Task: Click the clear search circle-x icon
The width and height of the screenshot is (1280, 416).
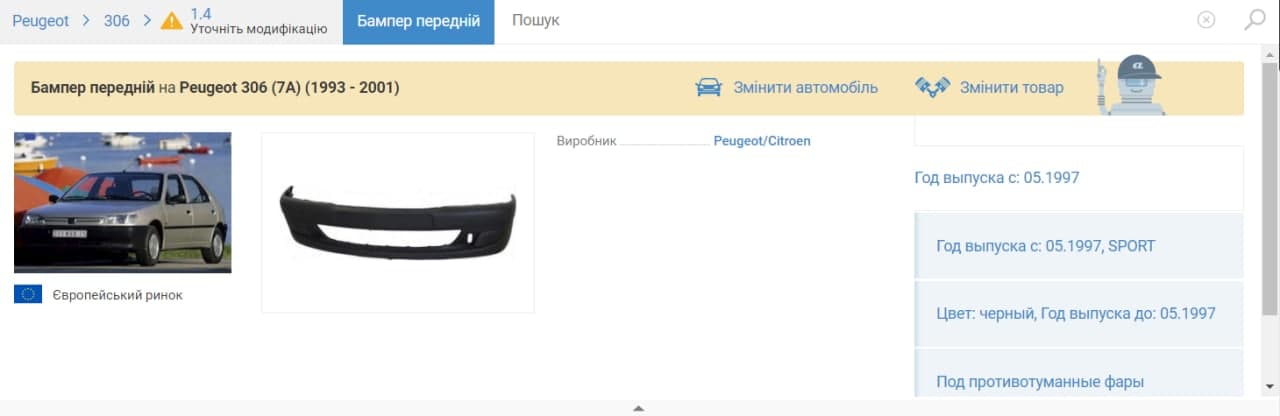Action: pyautogui.click(x=1206, y=19)
